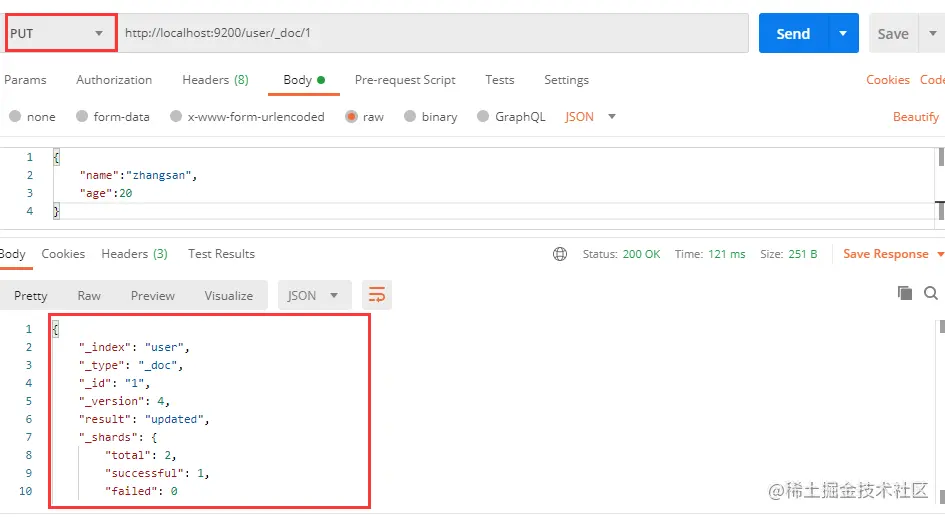Select the Visualize response view

228,296
